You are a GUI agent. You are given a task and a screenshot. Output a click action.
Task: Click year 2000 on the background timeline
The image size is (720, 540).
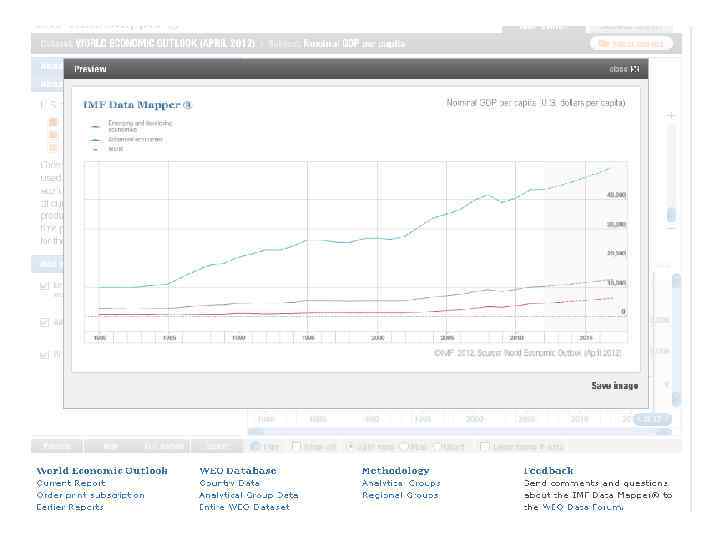point(474,419)
